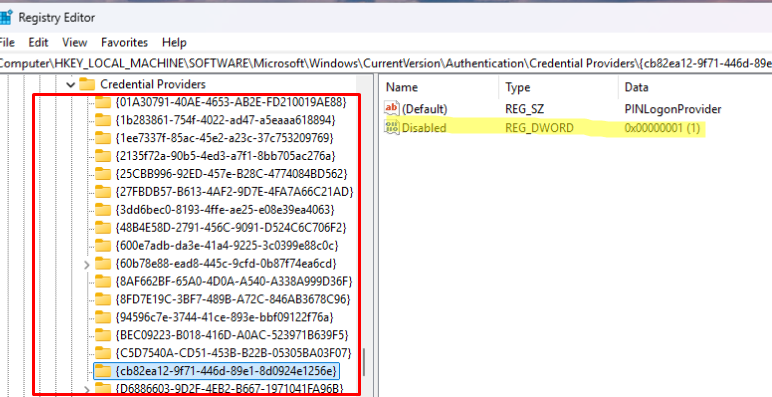This screenshot has width=772, height=397.
Task: Select key {8AF662BF-65A0-4D0A-A540-A338A999D36F}
Action: (x=234, y=281)
